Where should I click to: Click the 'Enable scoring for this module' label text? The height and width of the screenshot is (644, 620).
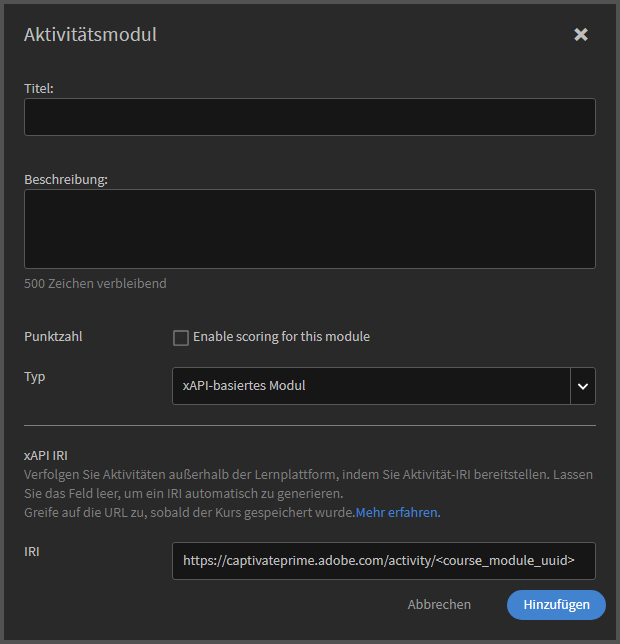click(281, 337)
